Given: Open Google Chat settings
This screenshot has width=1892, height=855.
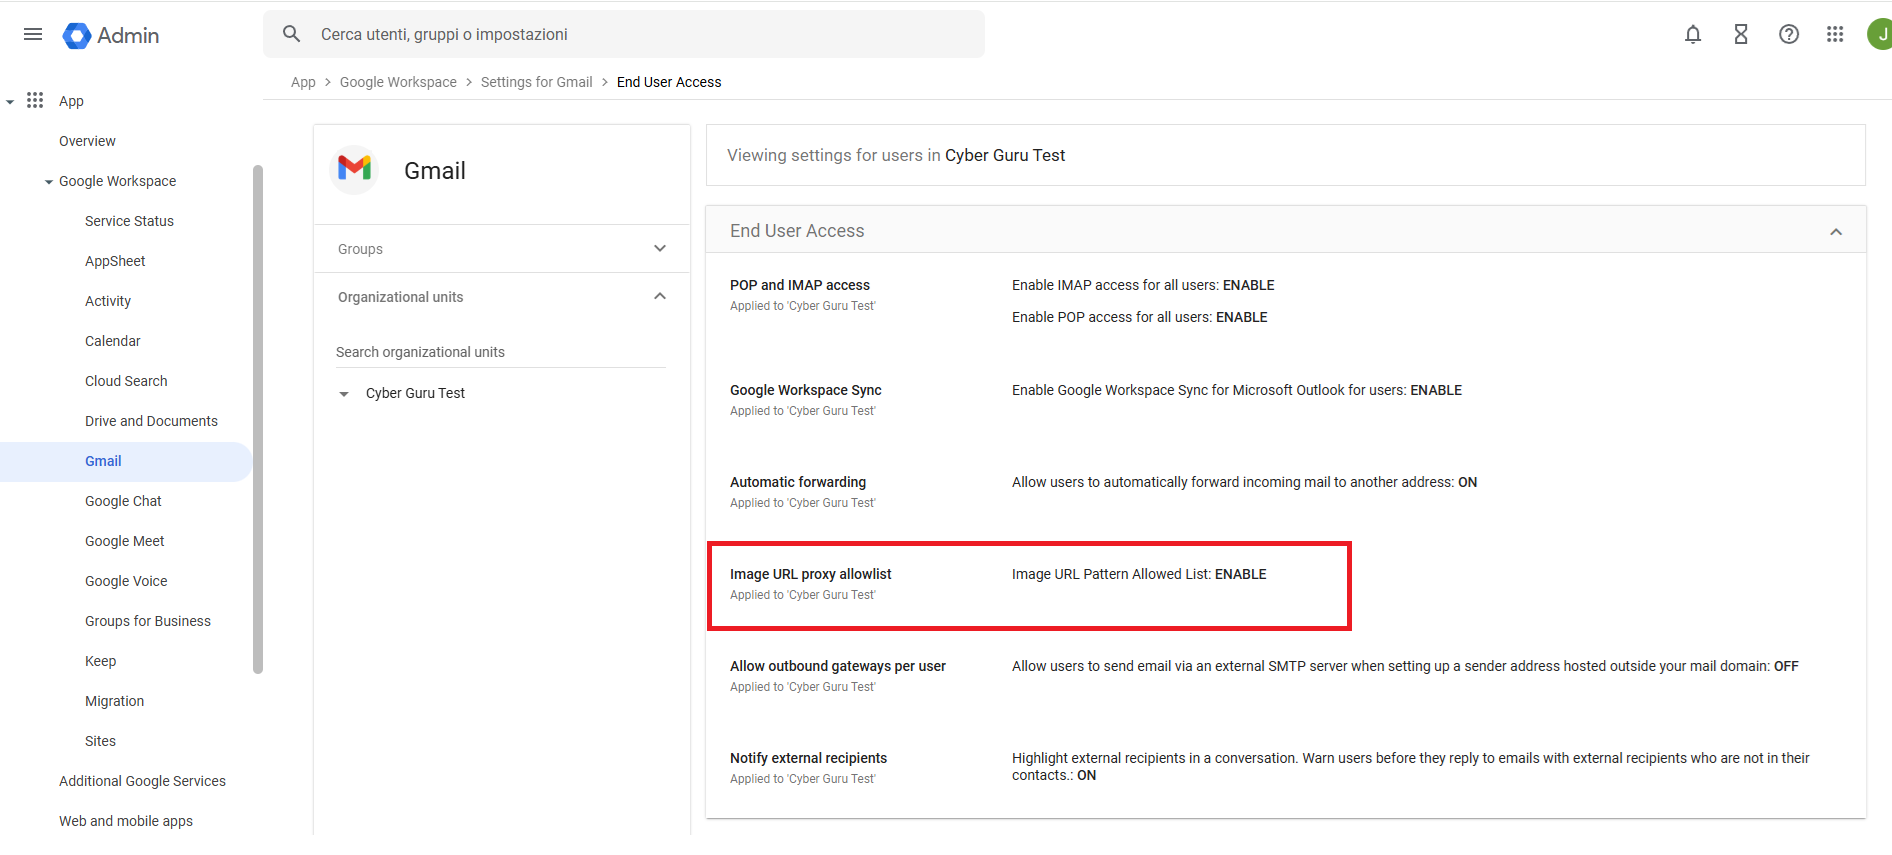Looking at the screenshot, I should pos(123,501).
